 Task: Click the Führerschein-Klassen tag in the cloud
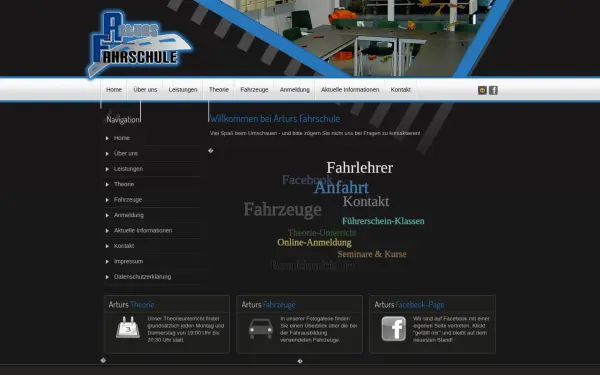(x=383, y=221)
